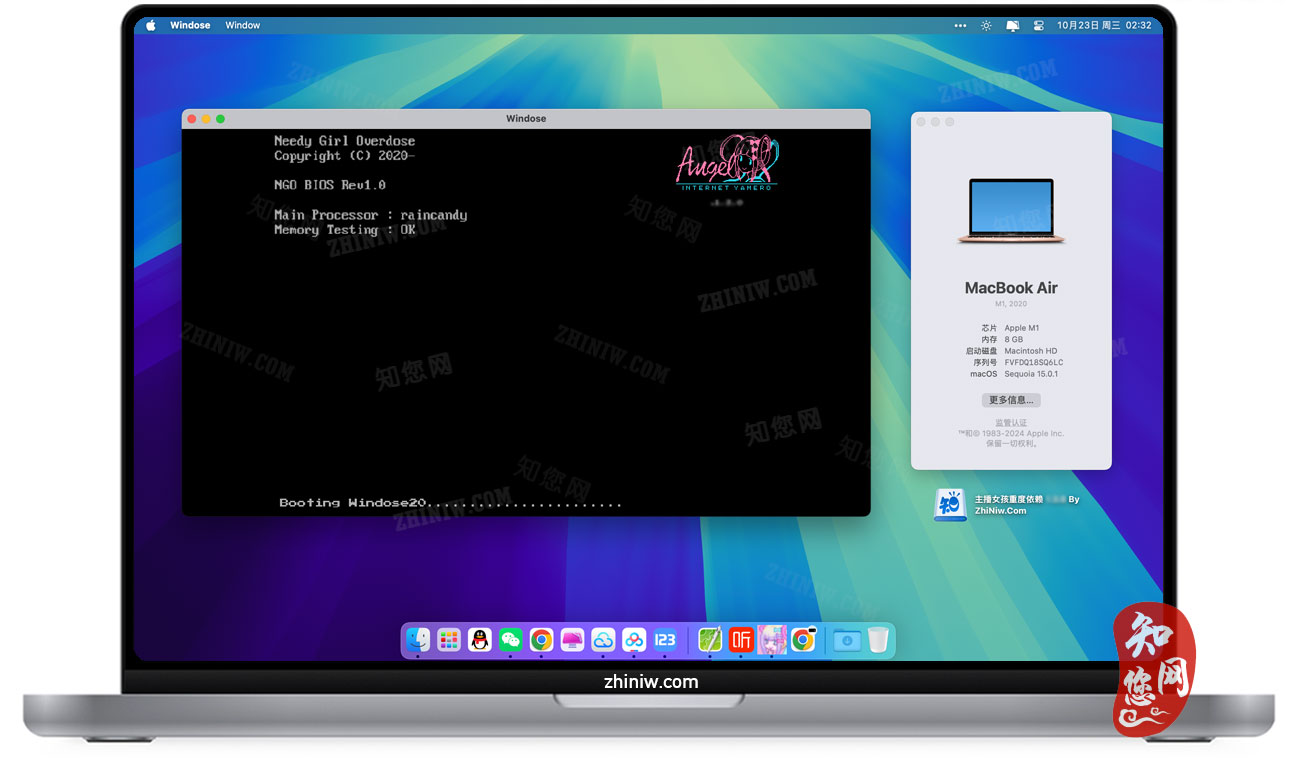
Task: Click the 'NGO BIOS Rev1.0' line
Action: 329,185
